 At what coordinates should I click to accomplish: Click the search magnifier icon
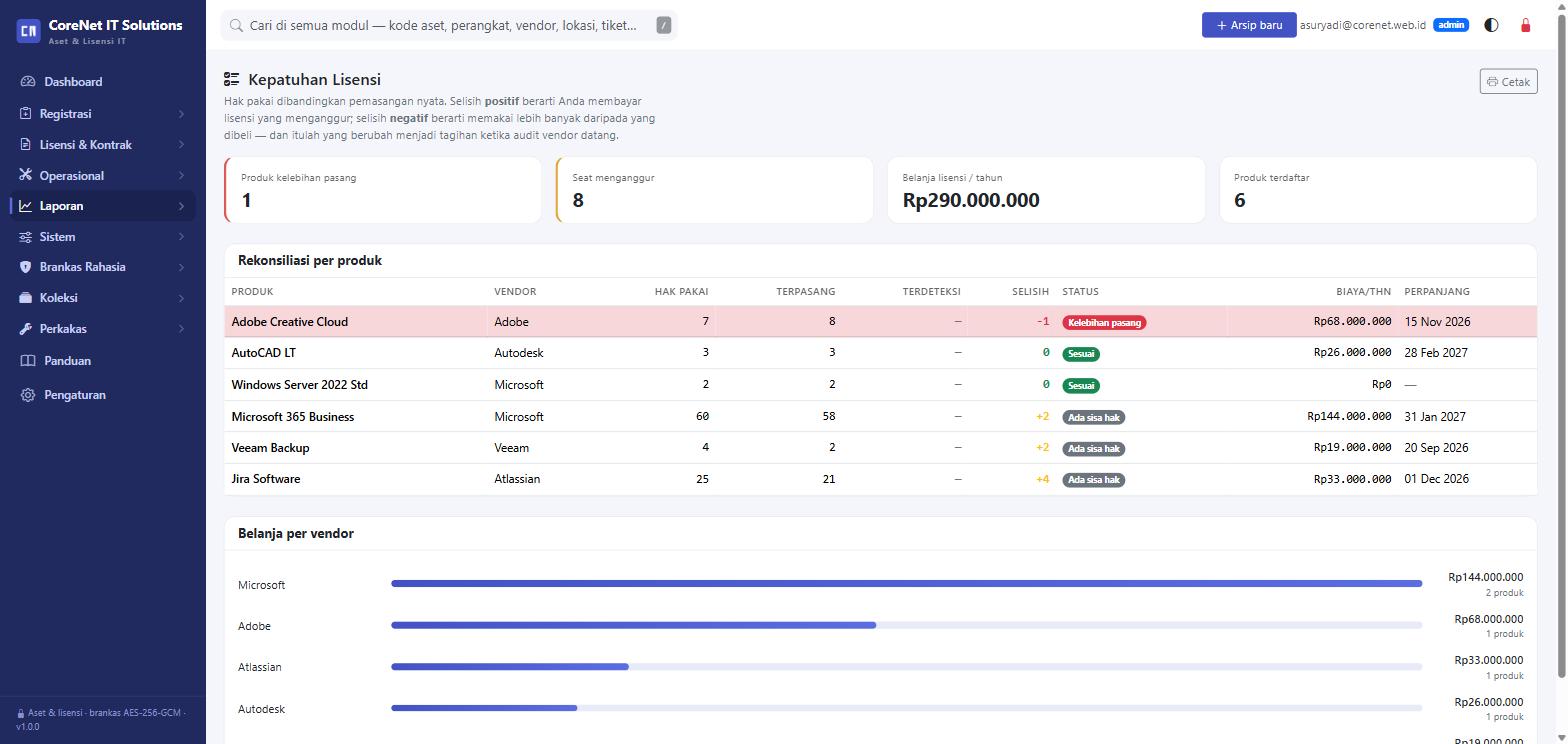coord(237,26)
